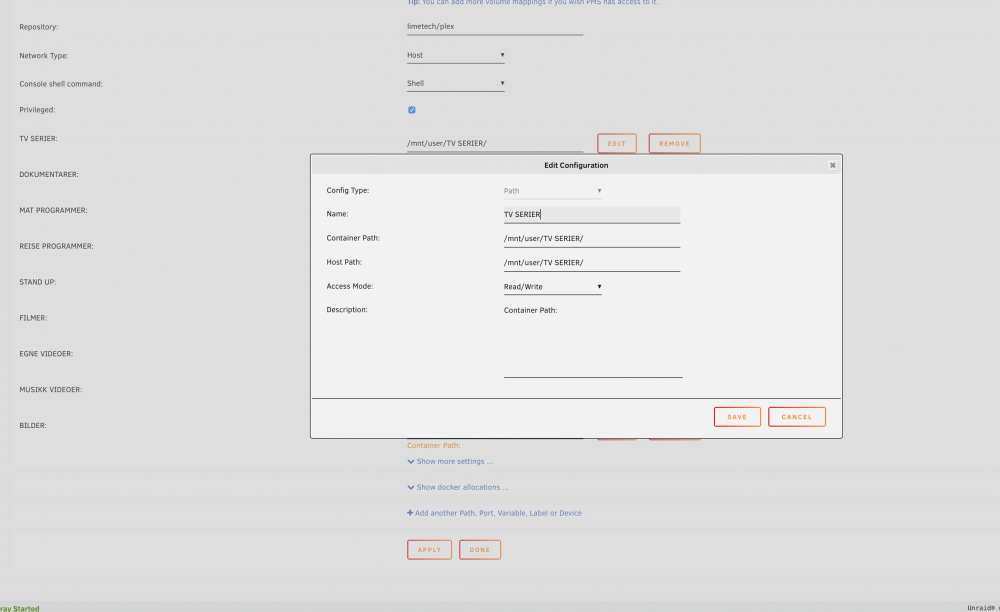Open the Config Type dropdown
The height and width of the screenshot is (612, 1000).
pos(552,191)
